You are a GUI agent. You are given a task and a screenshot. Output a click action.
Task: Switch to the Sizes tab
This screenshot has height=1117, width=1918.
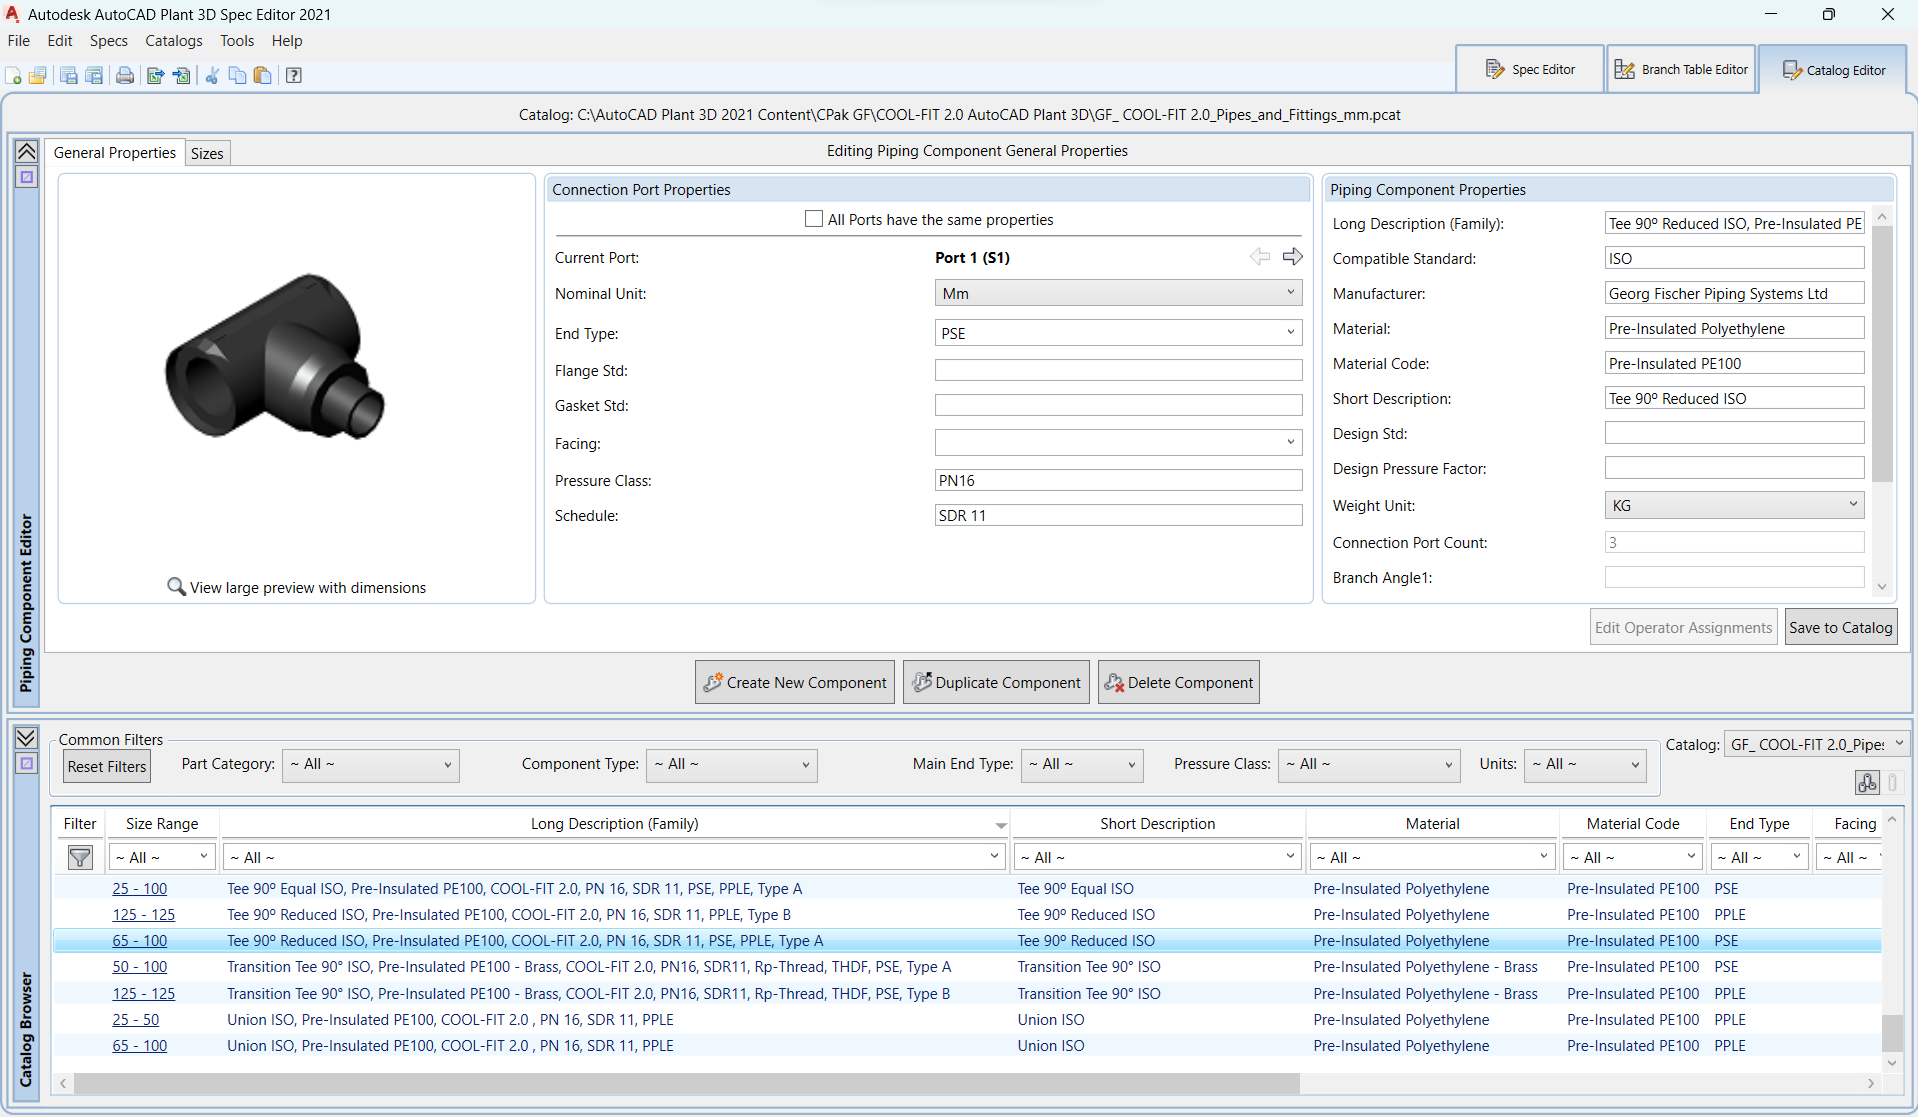207,153
